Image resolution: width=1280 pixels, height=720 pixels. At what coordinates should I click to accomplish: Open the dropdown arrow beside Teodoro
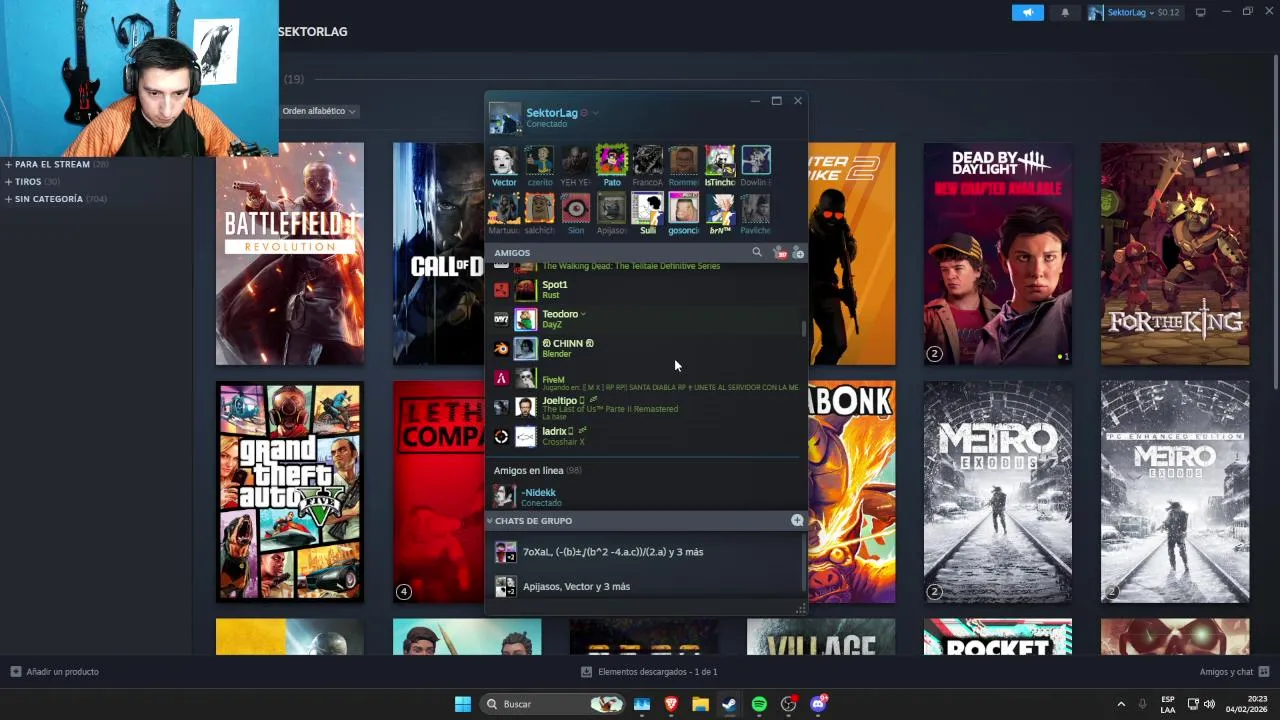(583, 314)
